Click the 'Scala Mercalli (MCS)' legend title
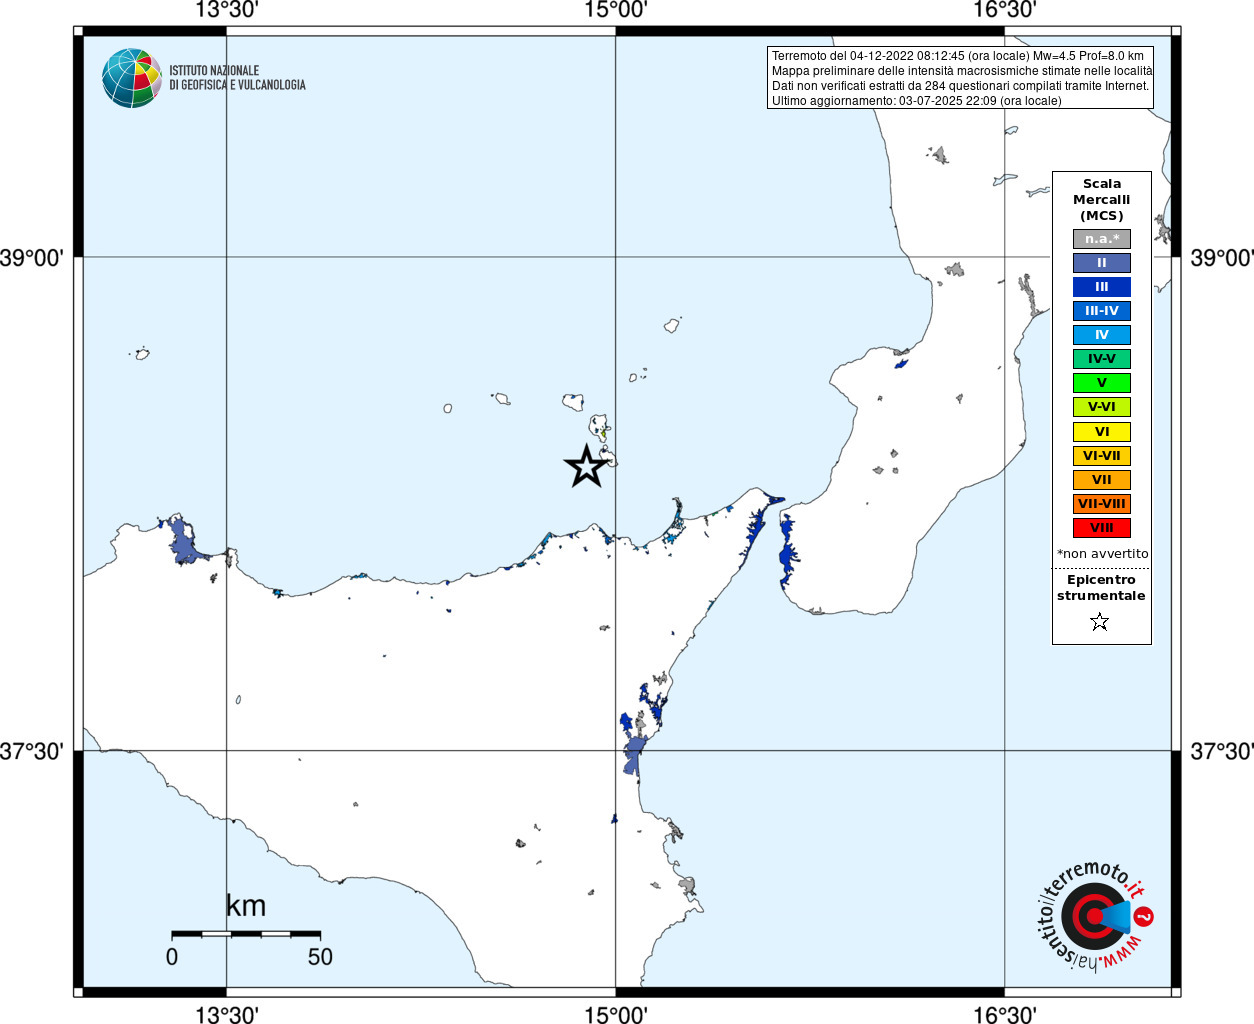The image size is (1254, 1024). tap(1102, 200)
